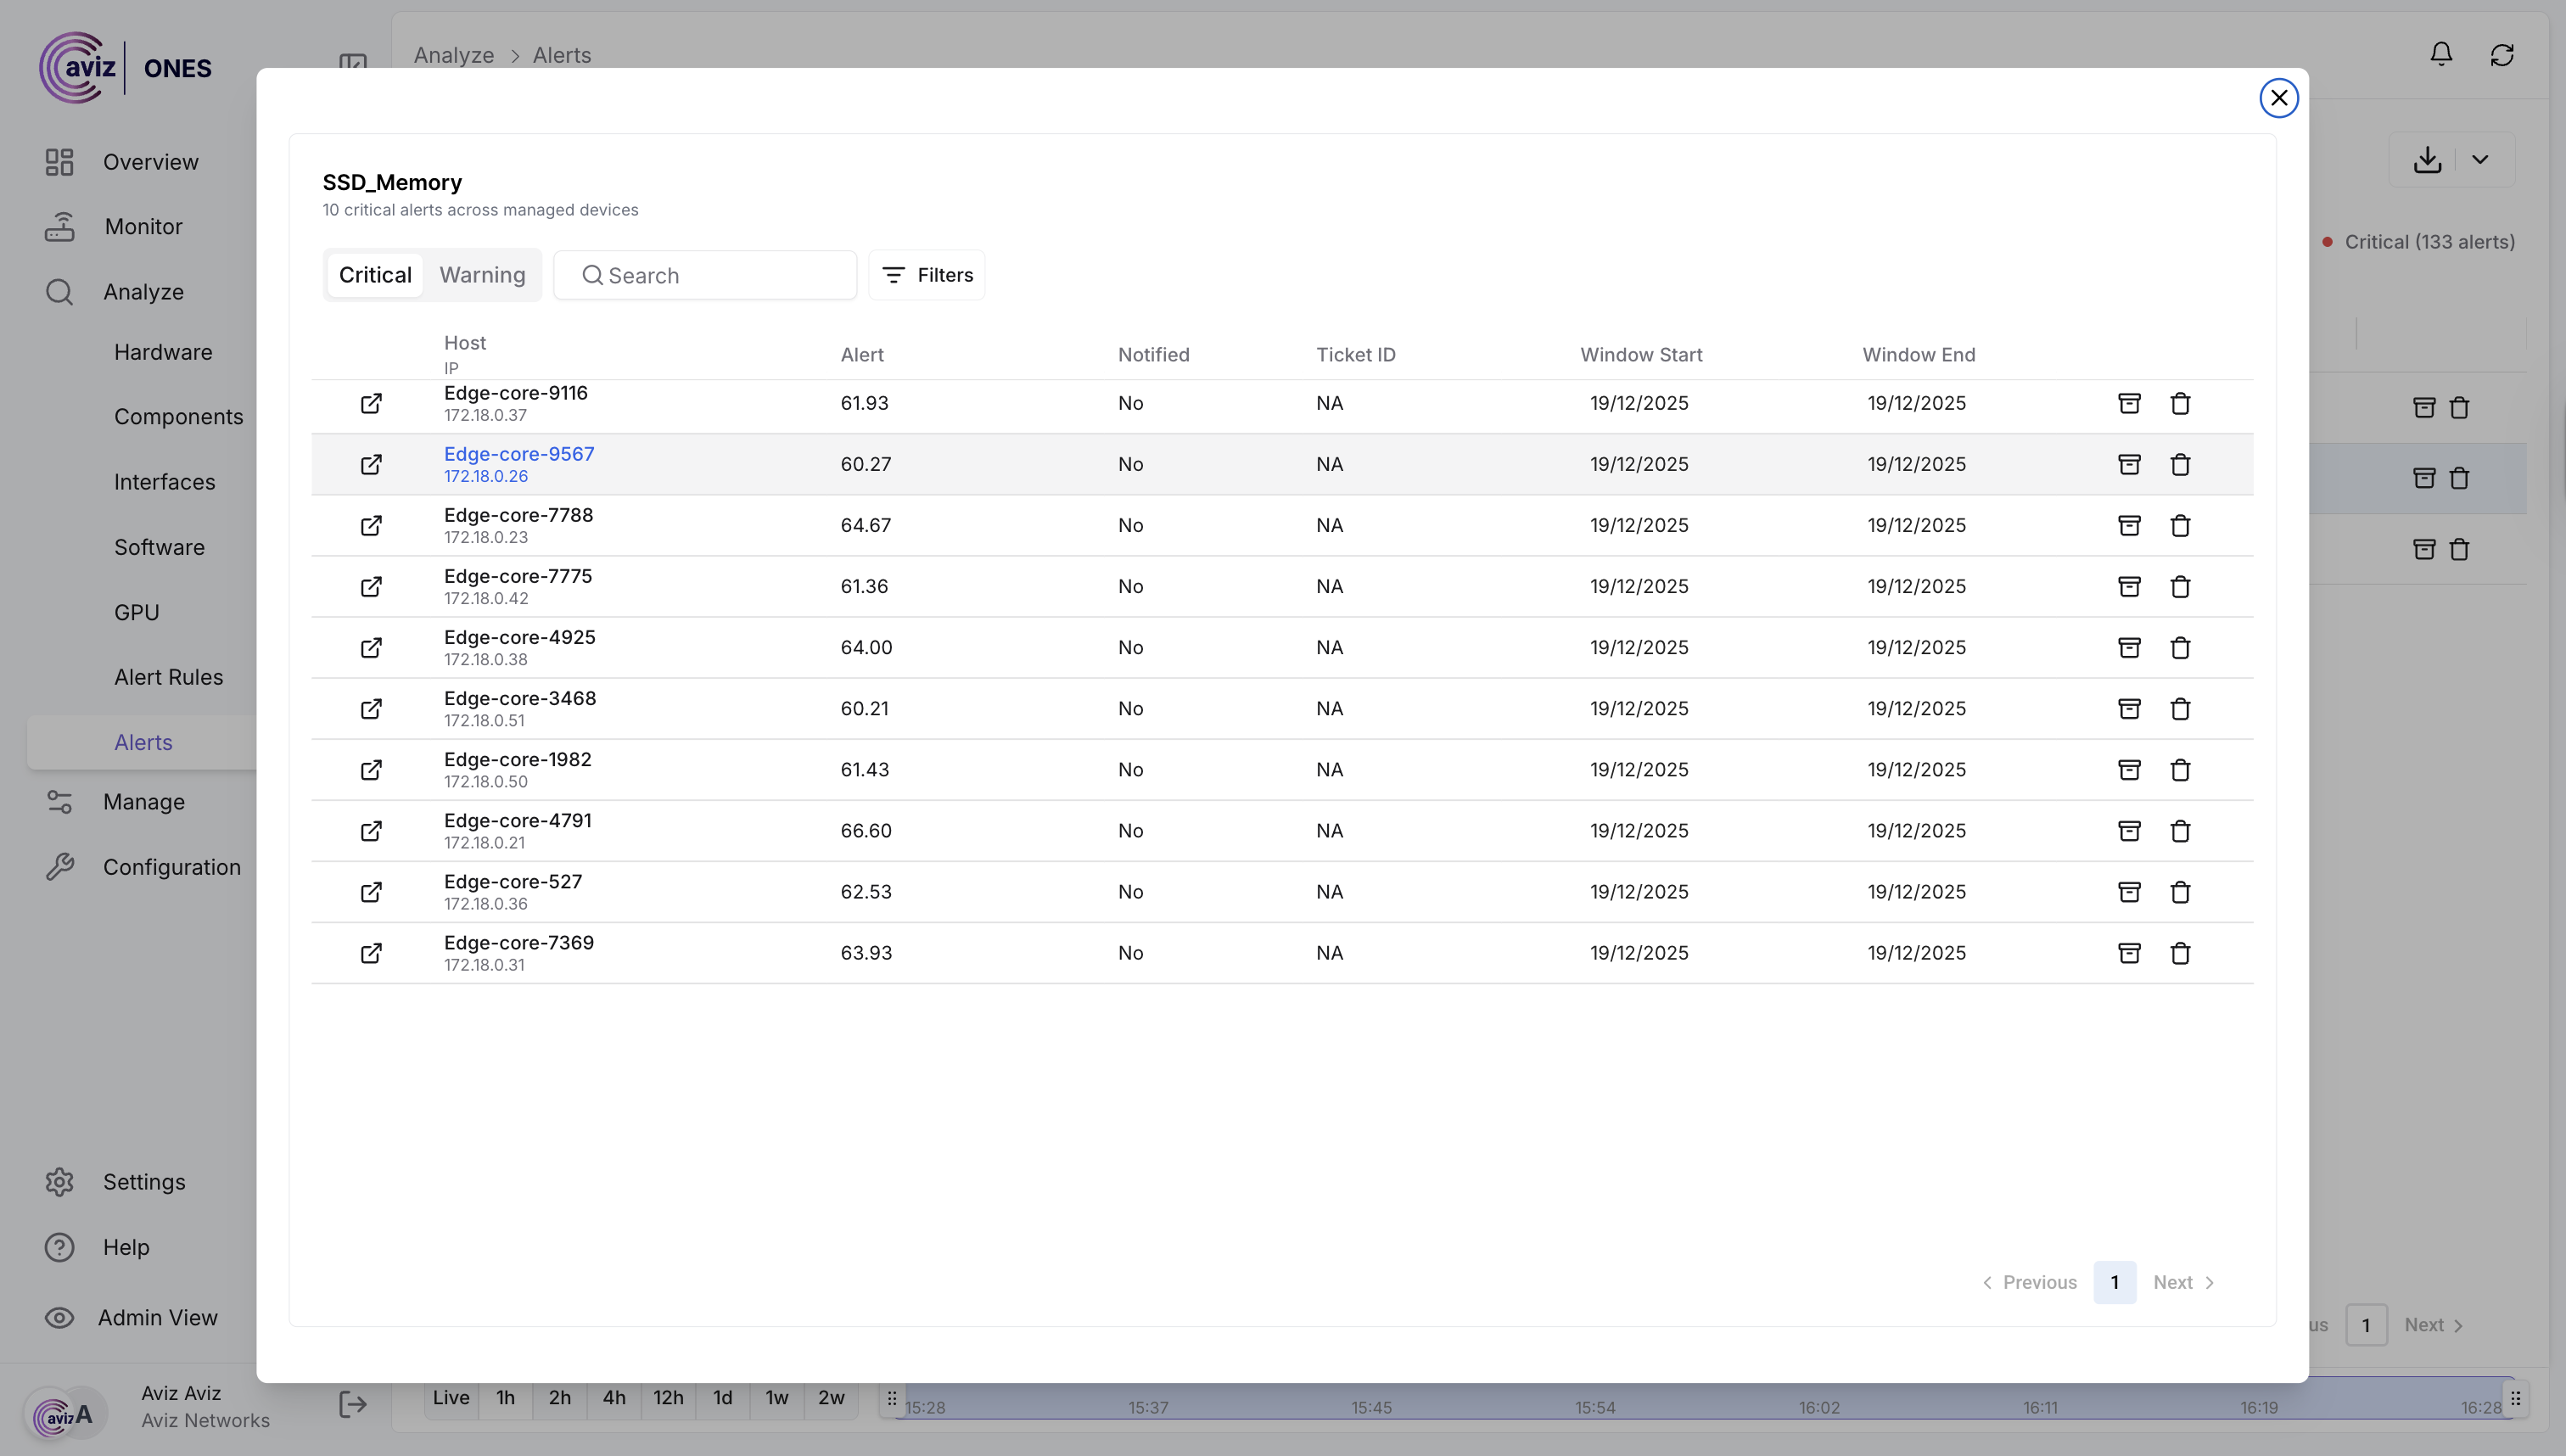Enable the Live time range mode

451,1398
